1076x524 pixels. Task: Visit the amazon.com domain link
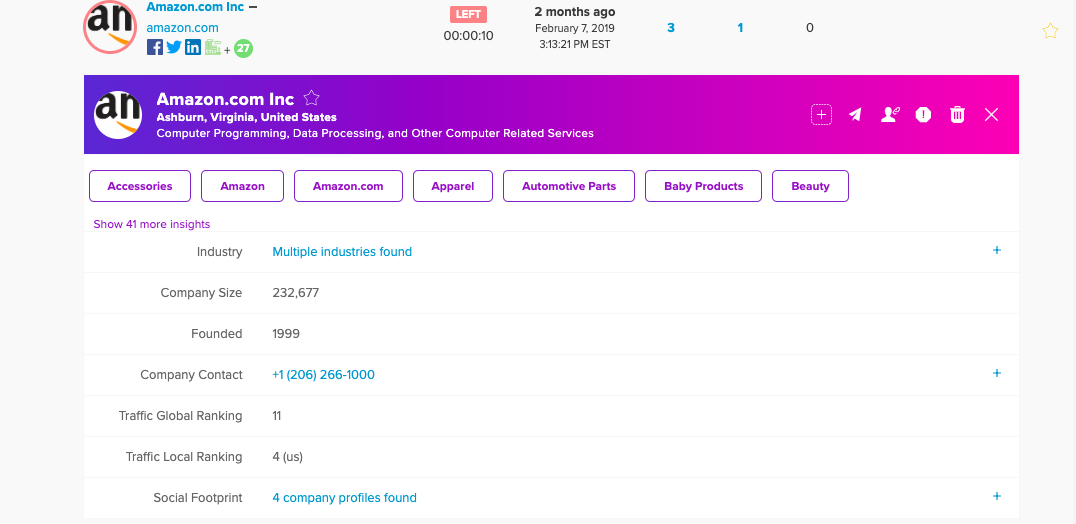pos(183,28)
